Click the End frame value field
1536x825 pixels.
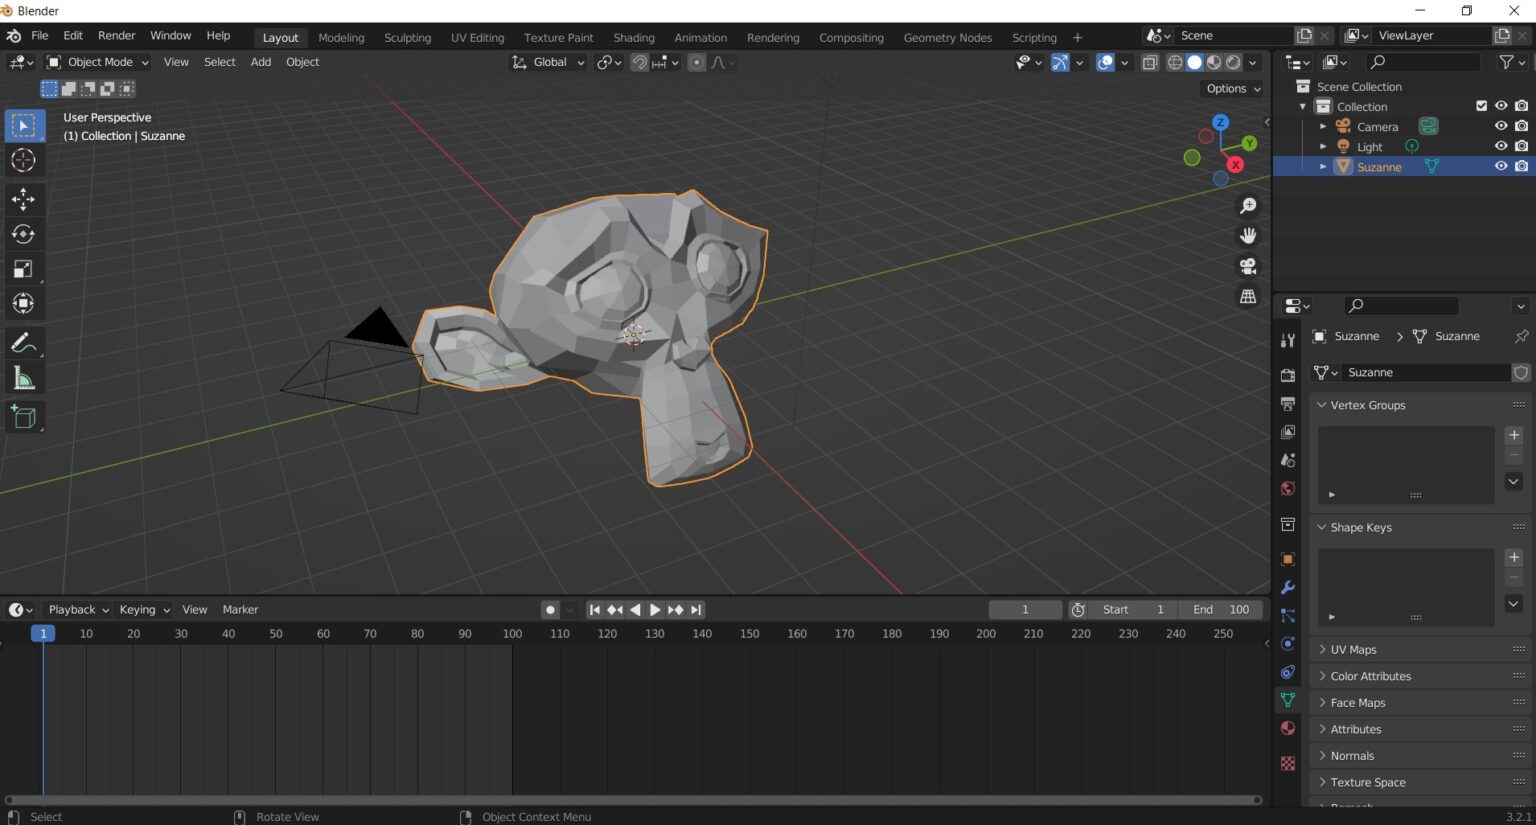(1221, 609)
